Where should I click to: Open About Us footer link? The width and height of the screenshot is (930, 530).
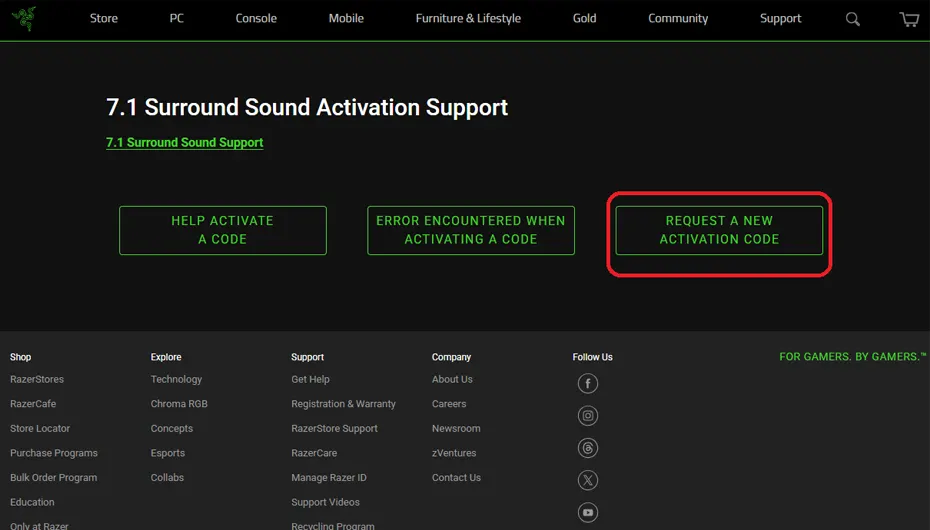pos(452,379)
